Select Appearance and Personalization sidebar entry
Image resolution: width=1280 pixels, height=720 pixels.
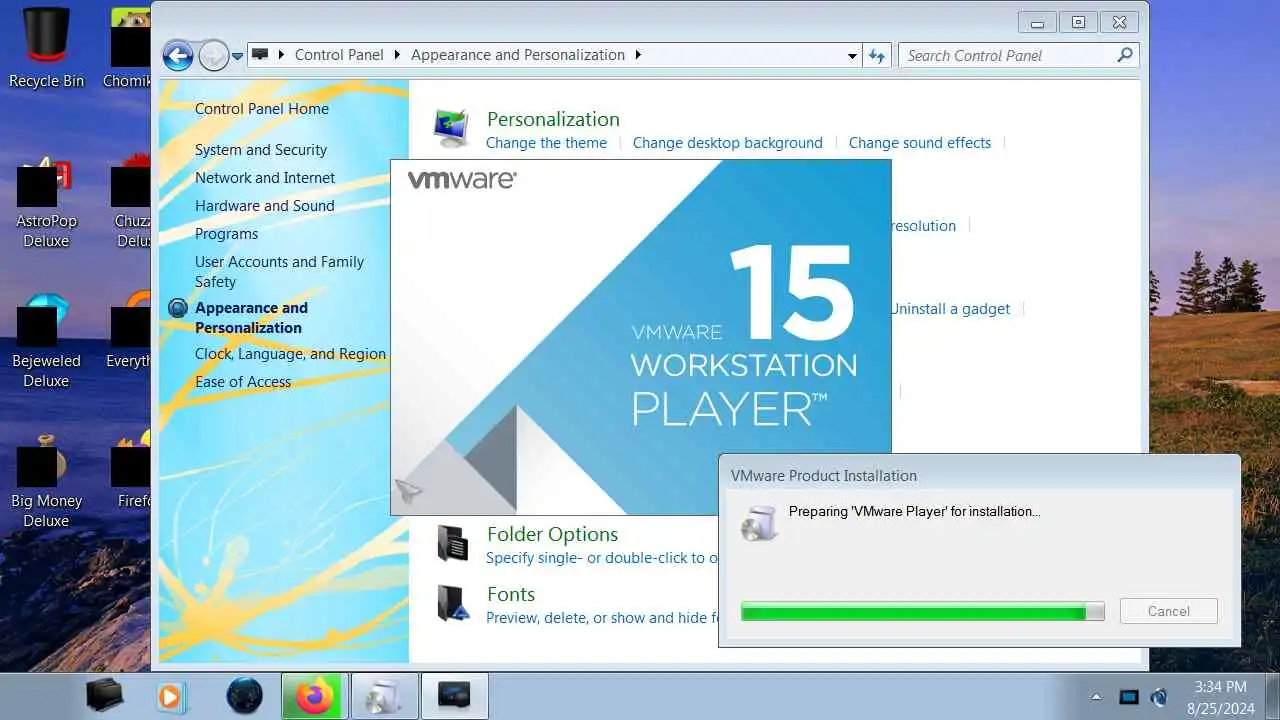[x=251, y=318]
